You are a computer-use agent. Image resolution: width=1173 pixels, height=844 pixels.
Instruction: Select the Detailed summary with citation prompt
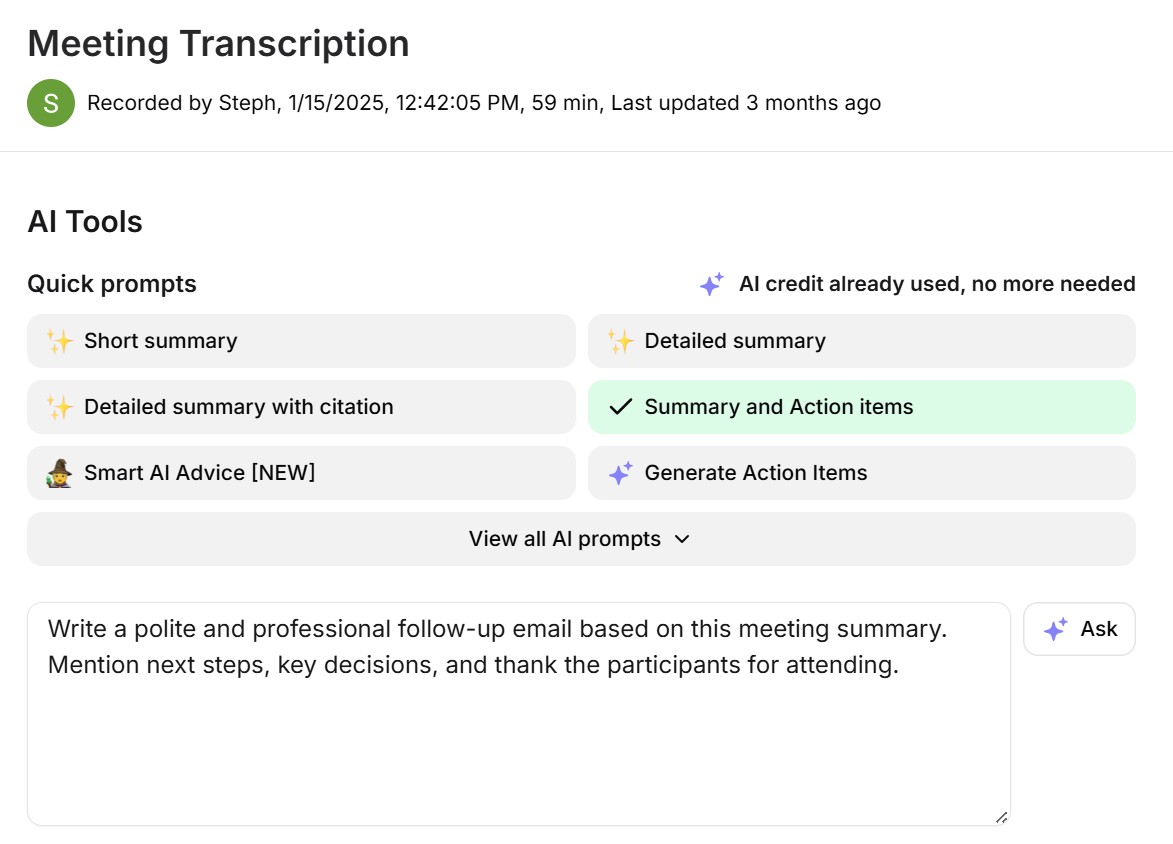(300, 407)
